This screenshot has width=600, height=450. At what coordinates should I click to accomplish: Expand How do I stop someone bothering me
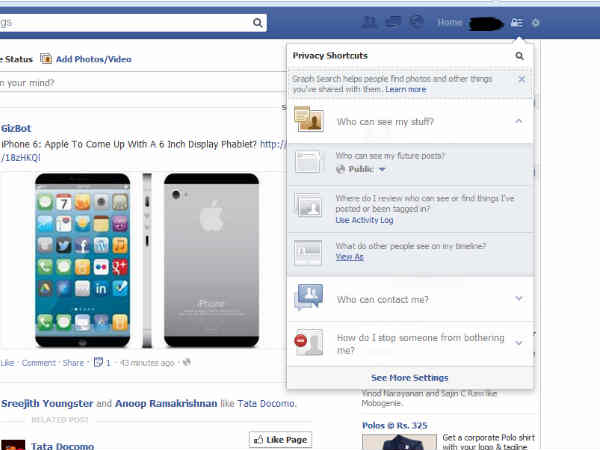[x=518, y=343]
